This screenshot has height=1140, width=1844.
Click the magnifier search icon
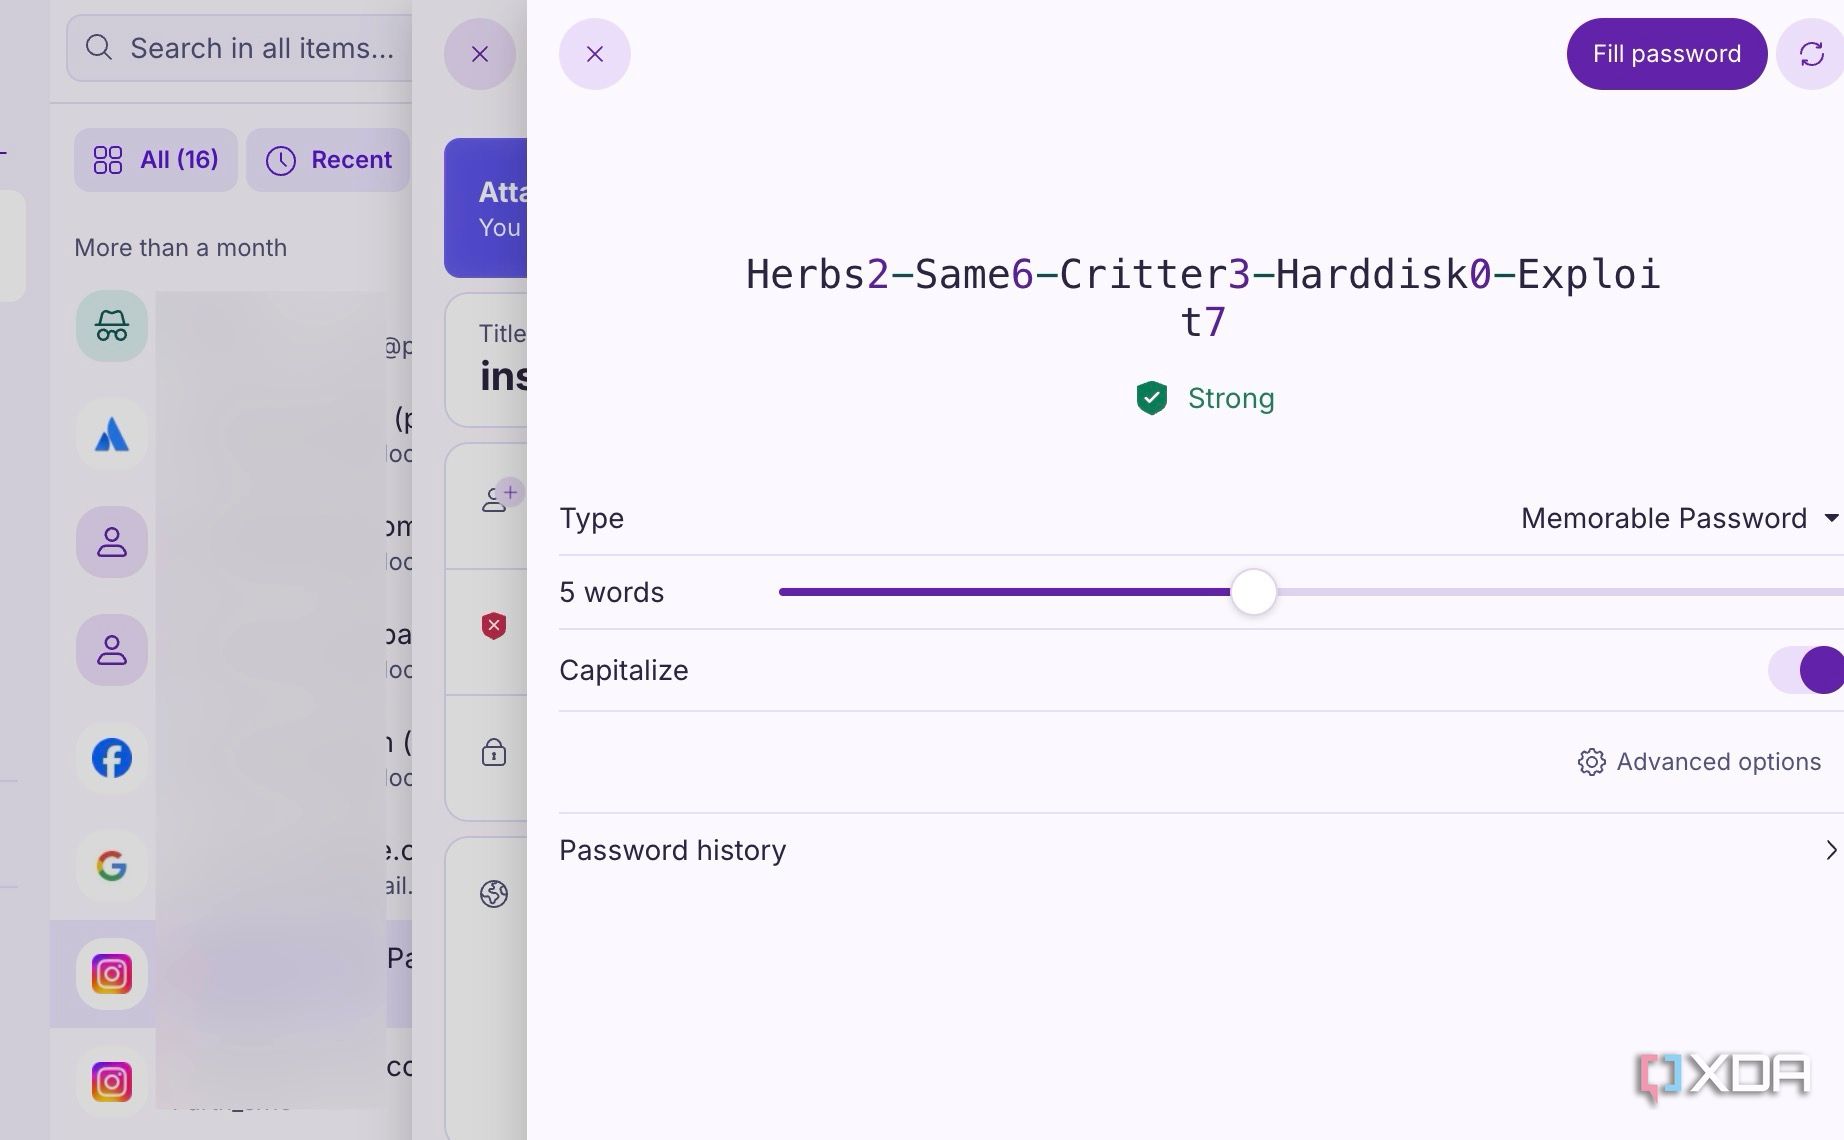point(99,47)
